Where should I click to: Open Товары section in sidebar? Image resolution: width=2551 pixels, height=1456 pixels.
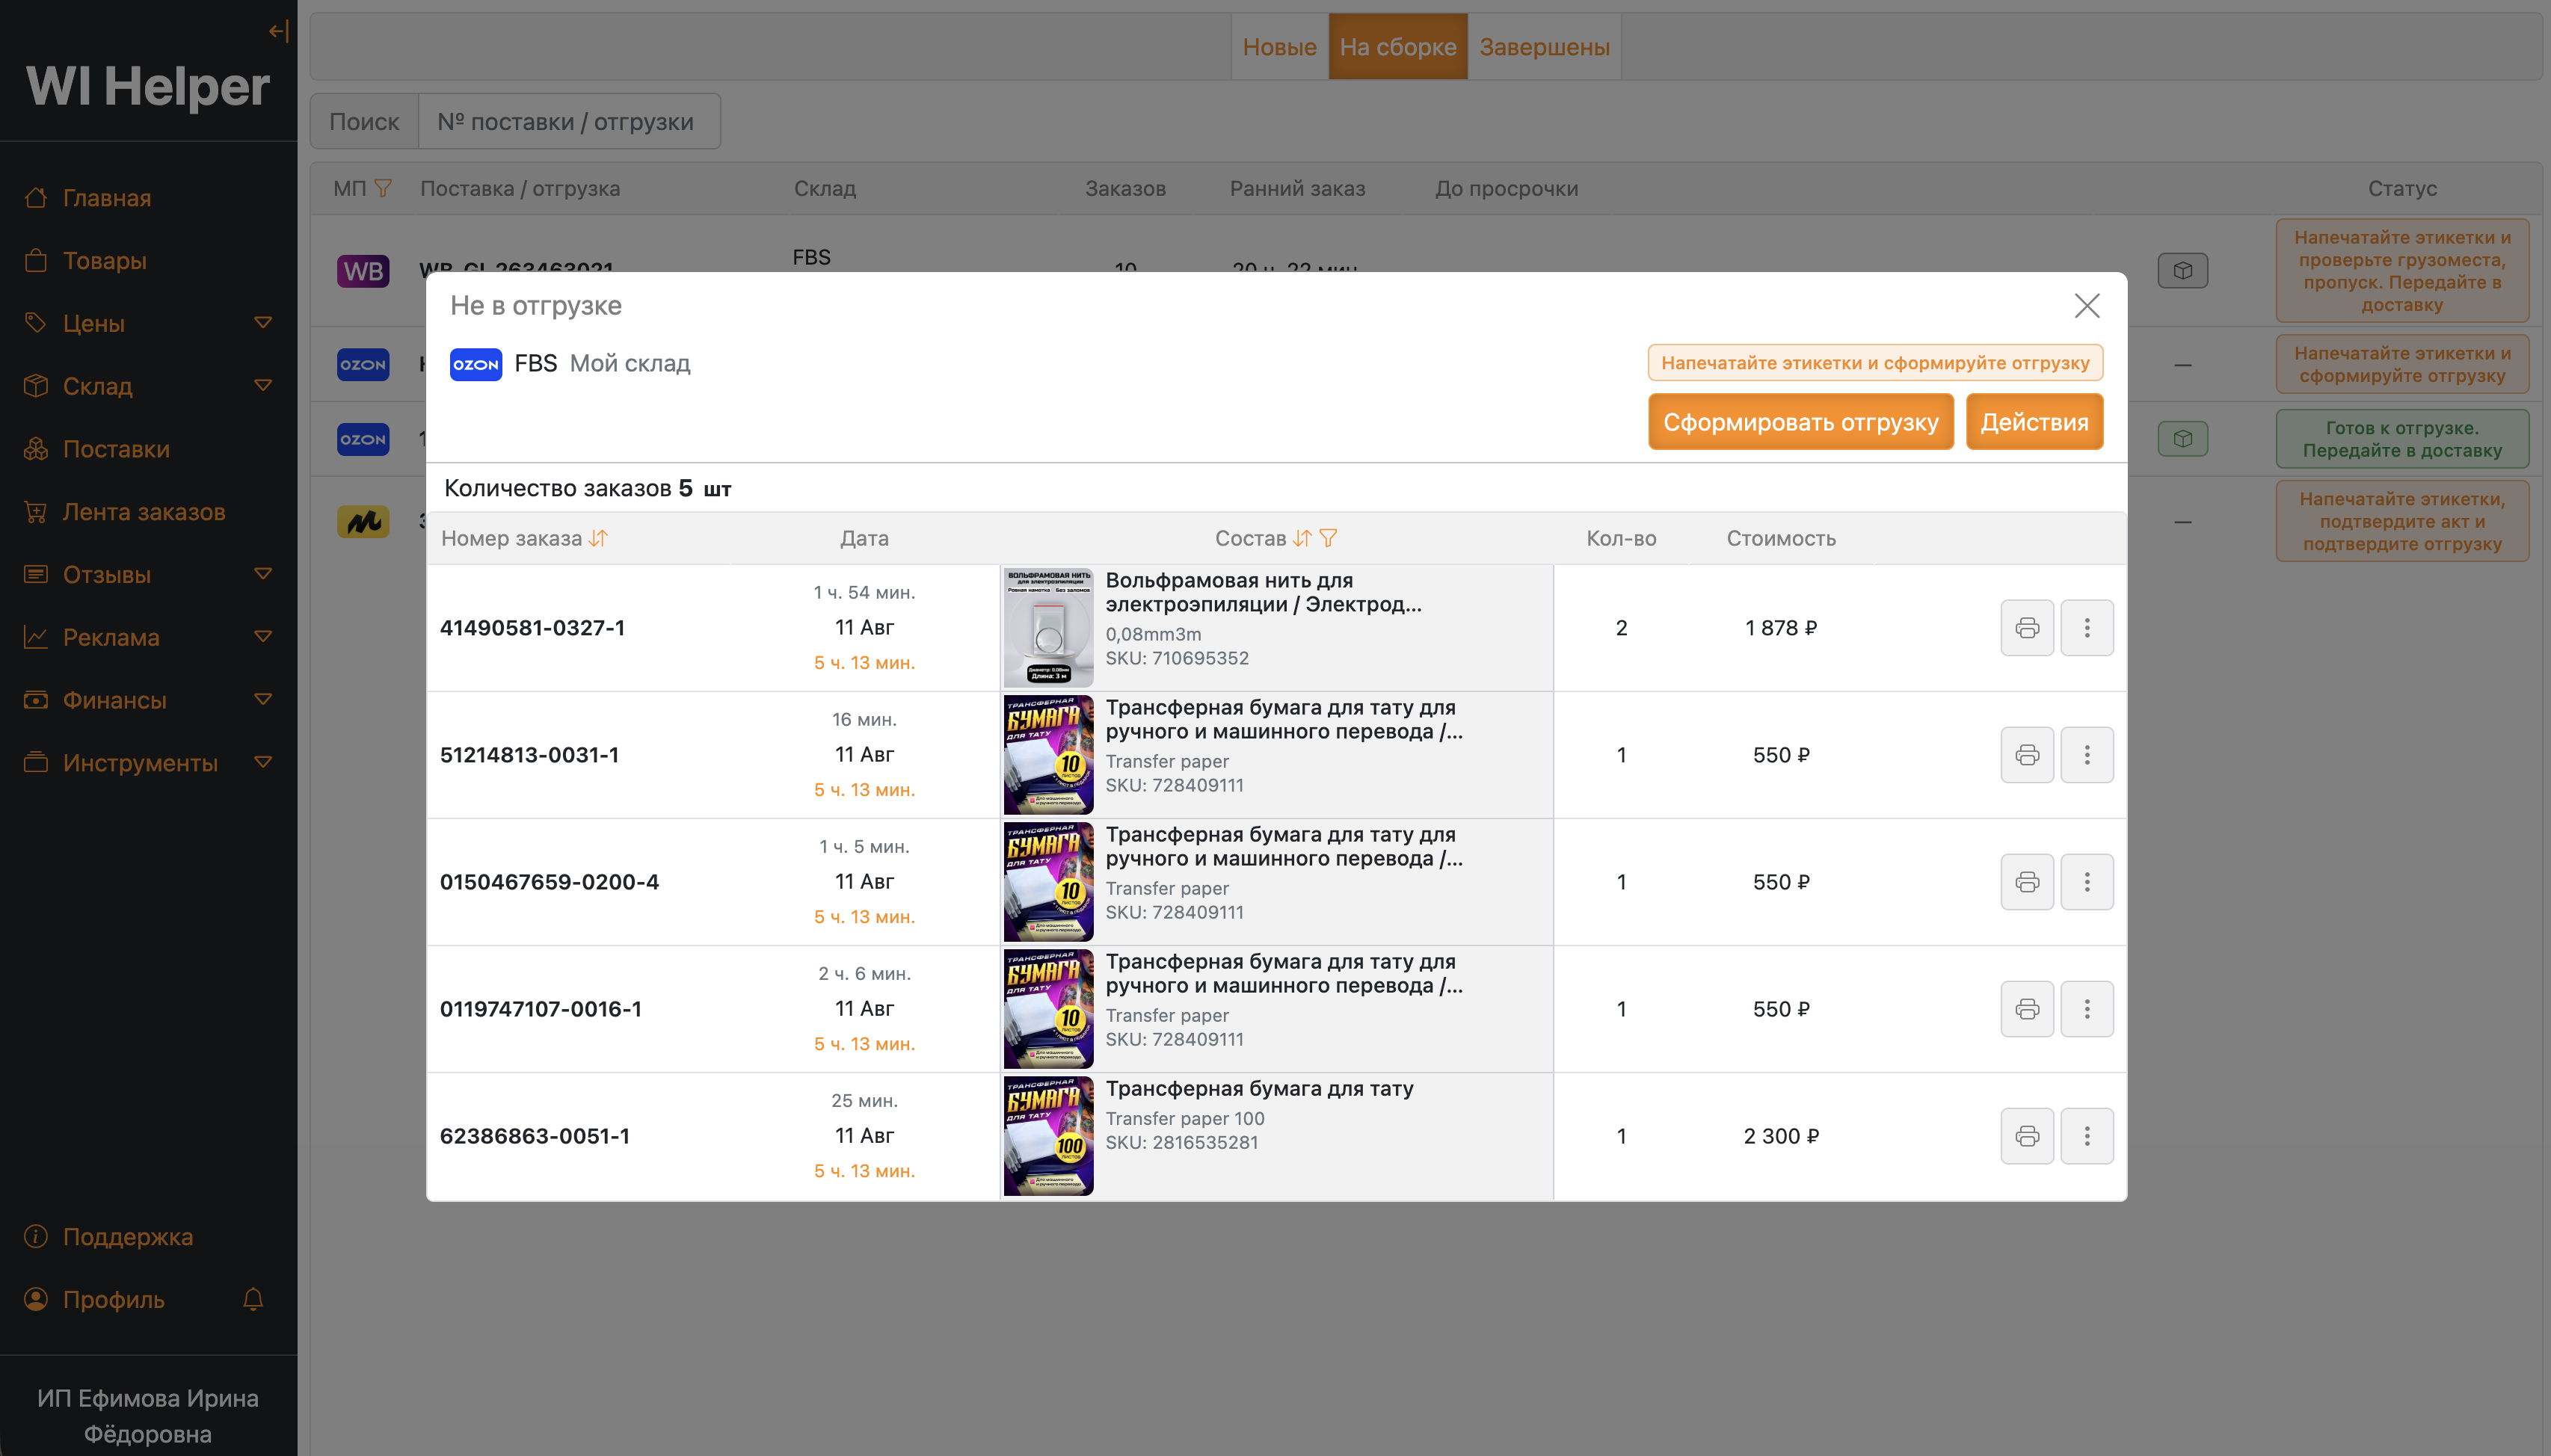tap(104, 261)
